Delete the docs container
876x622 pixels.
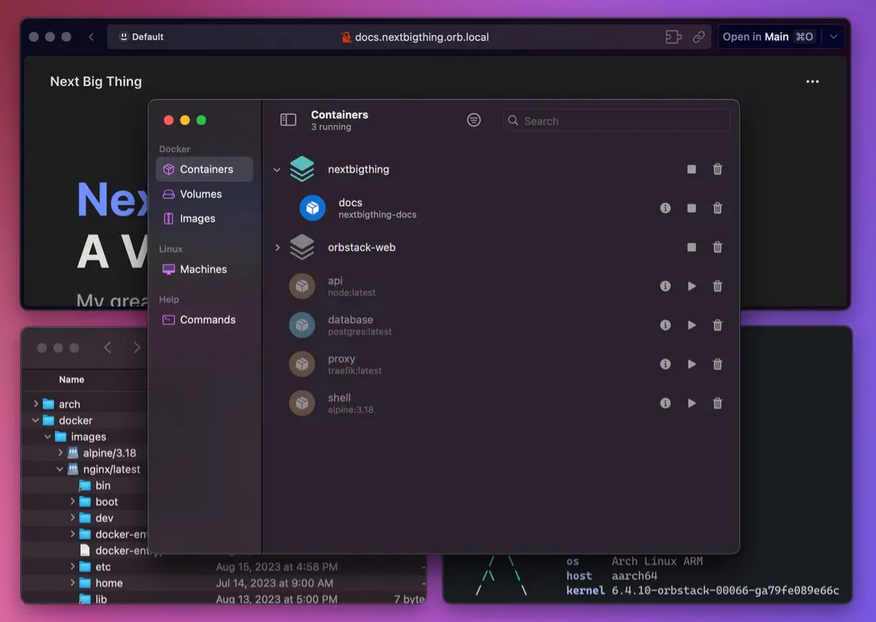point(717,208)
